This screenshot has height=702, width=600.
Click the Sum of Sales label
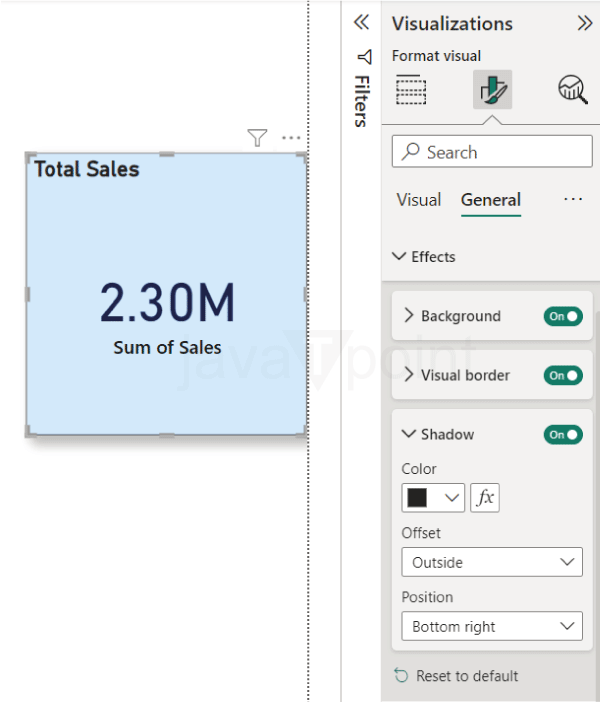[167, 347]
